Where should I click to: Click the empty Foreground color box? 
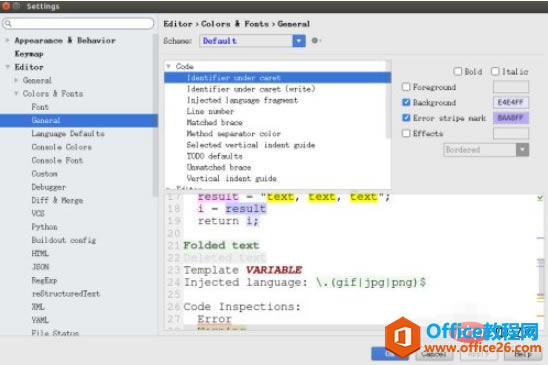coord(511,87)
